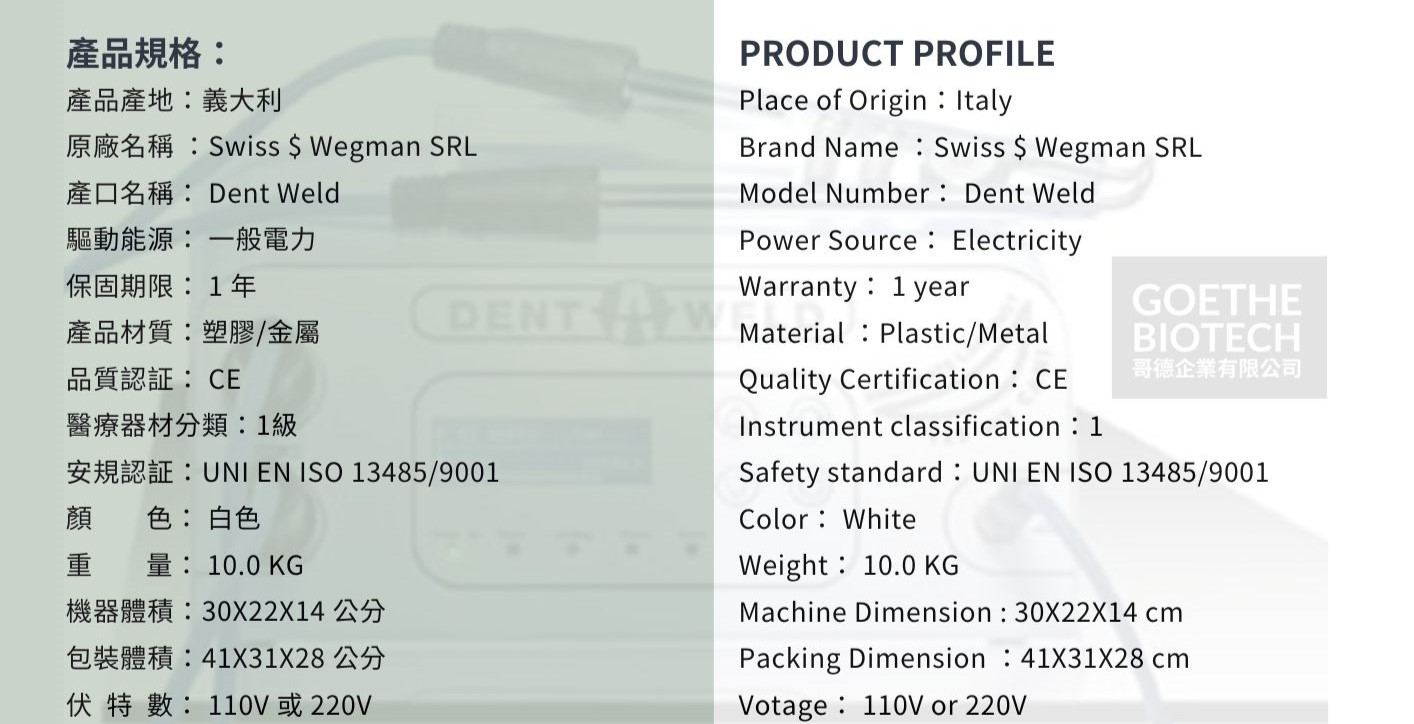Click the GOETHE BIOTECH watermark logo

[1219, 328]
